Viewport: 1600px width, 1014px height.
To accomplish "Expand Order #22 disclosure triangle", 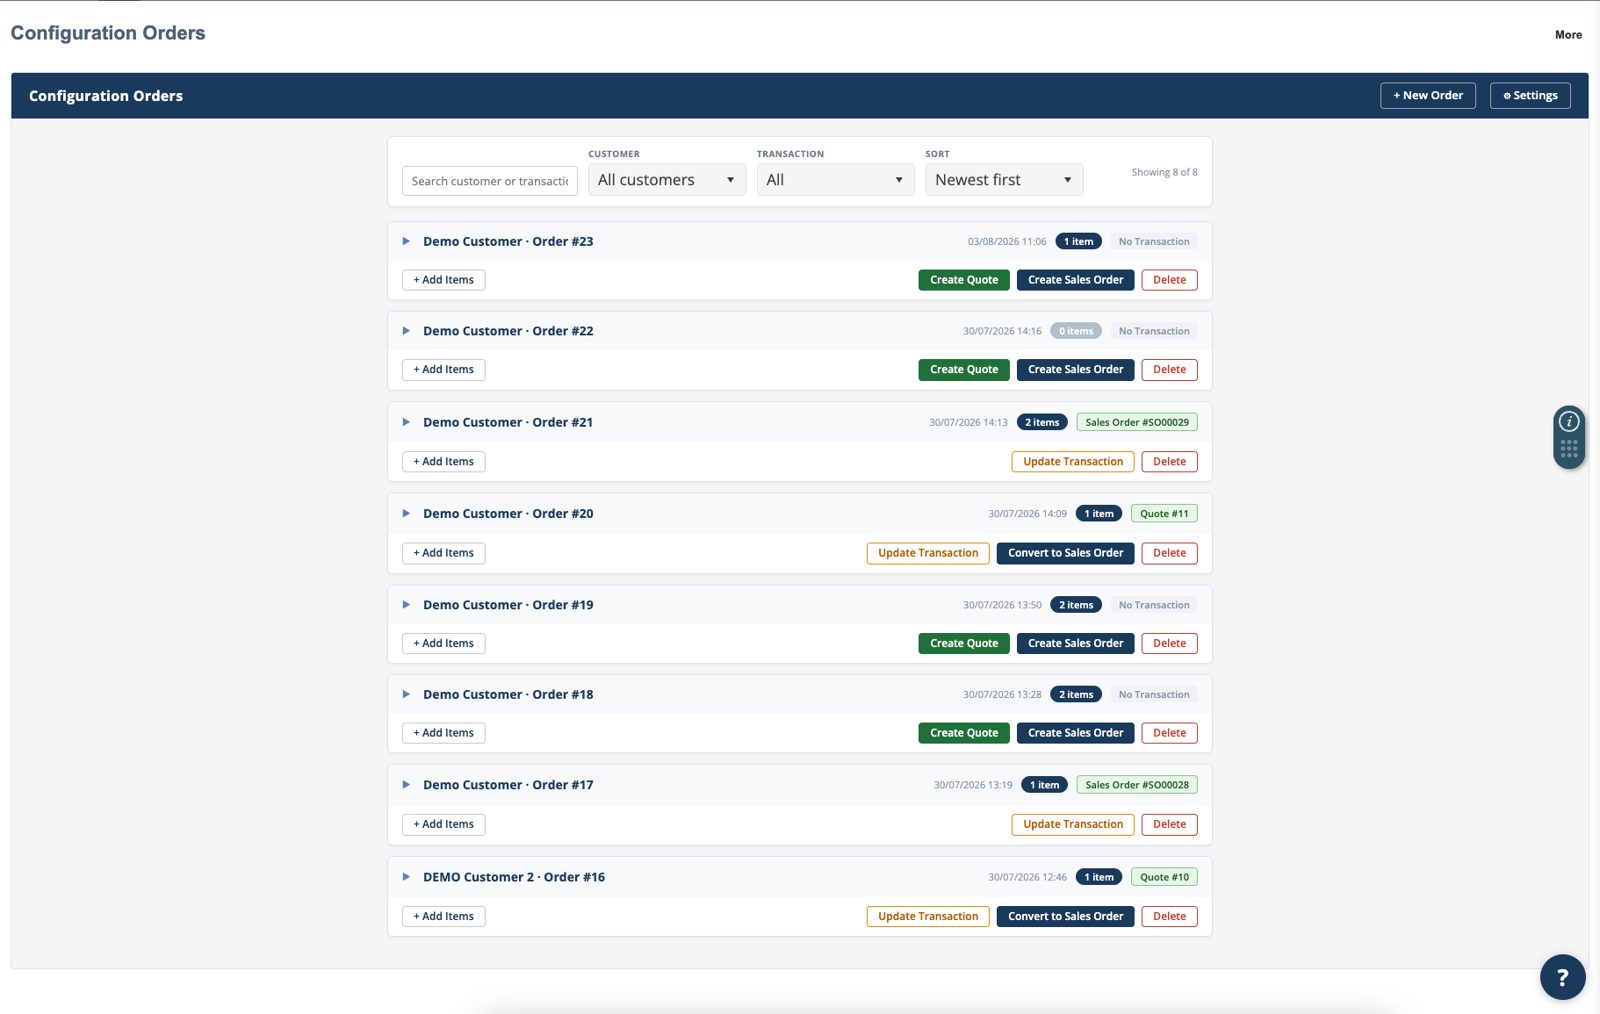I will pyautogui.click(x=406, y=331).
